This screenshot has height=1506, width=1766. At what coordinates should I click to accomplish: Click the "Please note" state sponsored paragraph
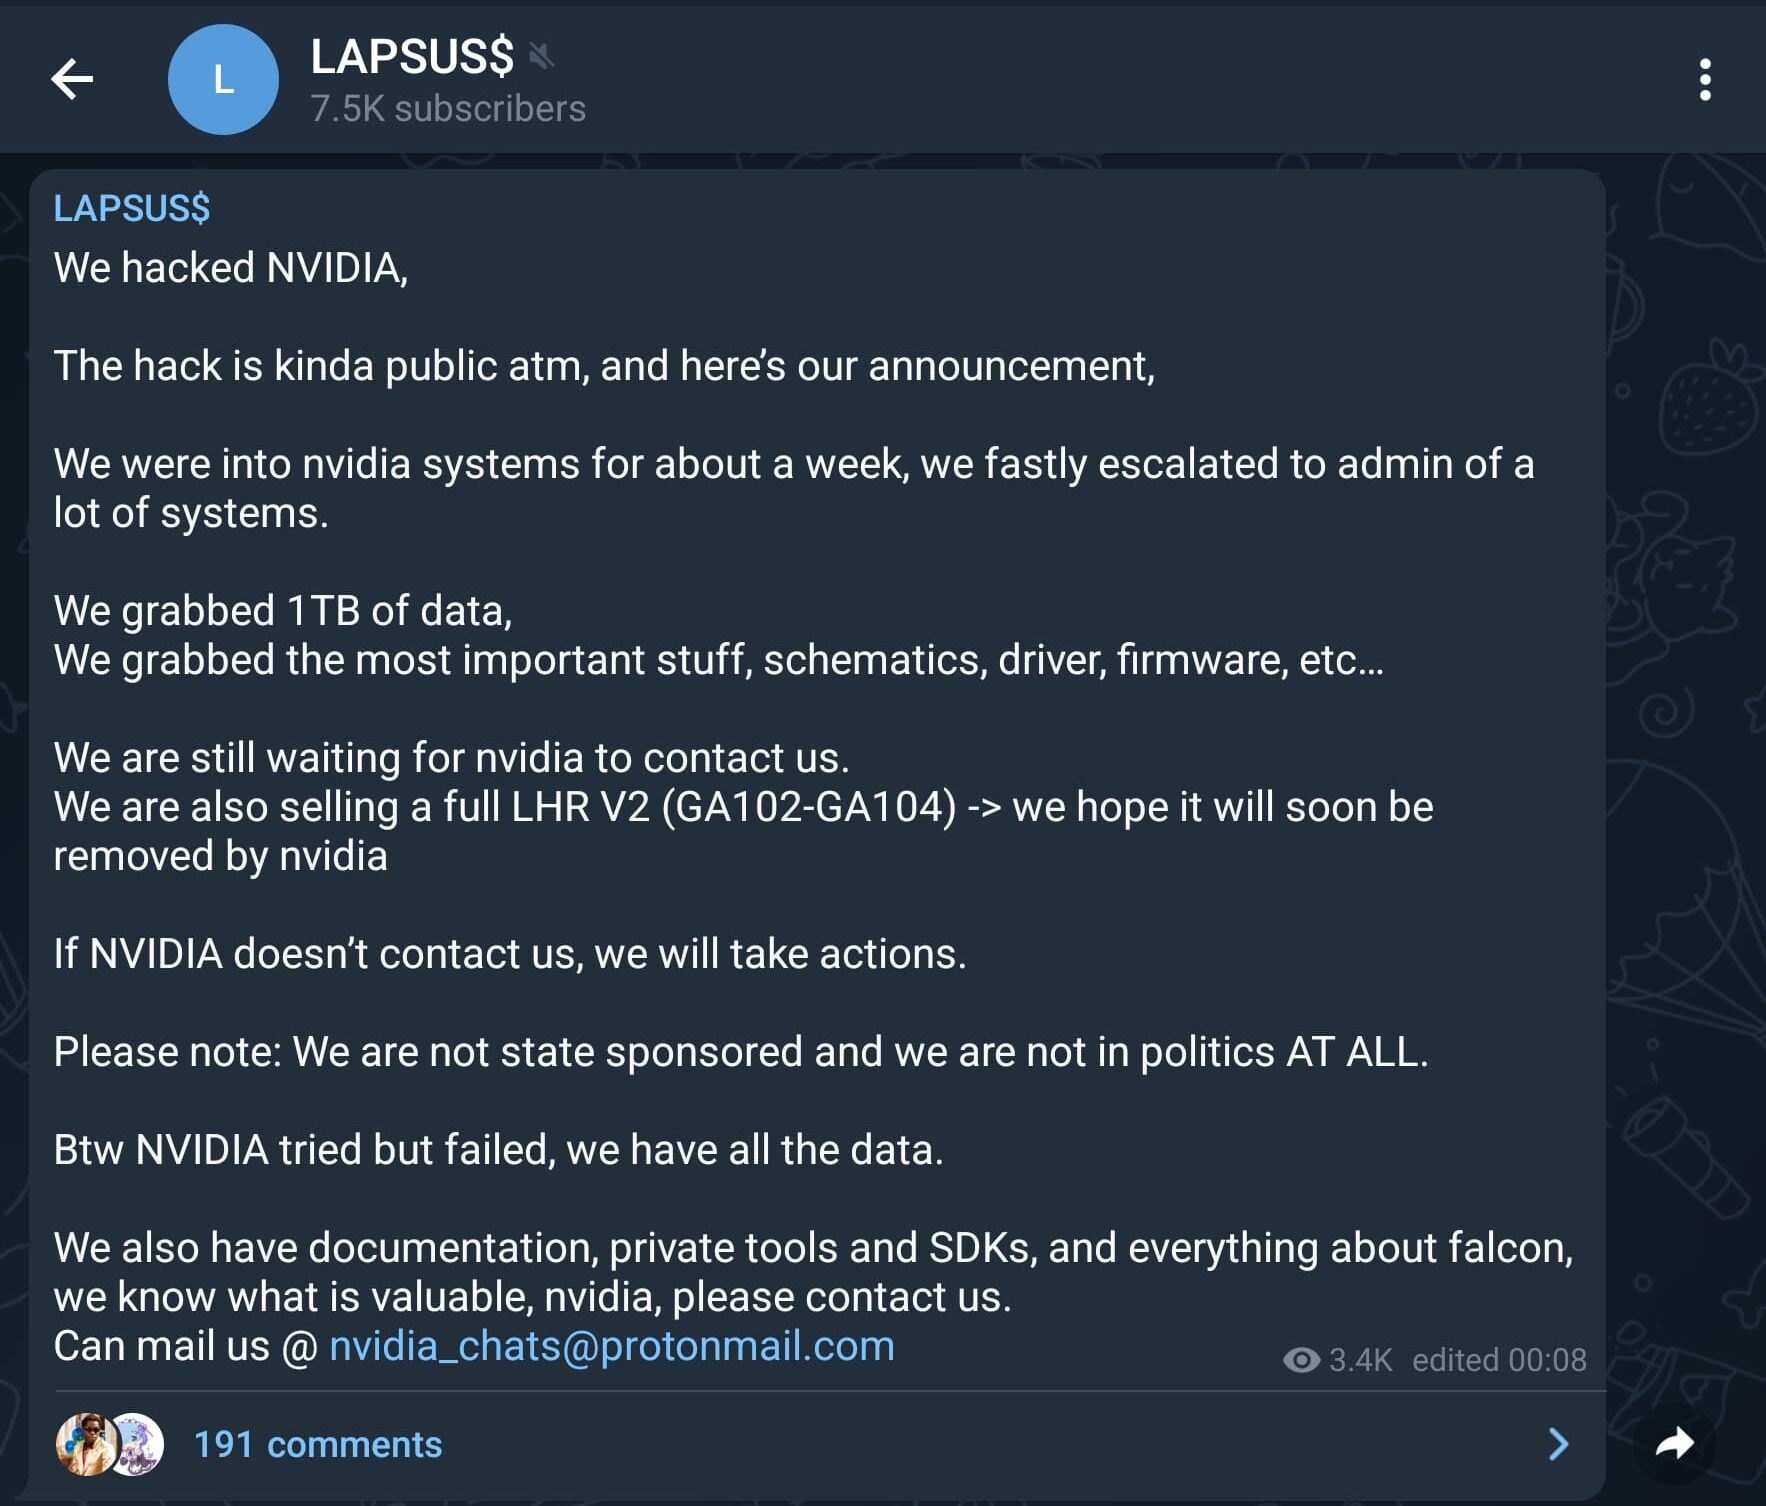741,1052
